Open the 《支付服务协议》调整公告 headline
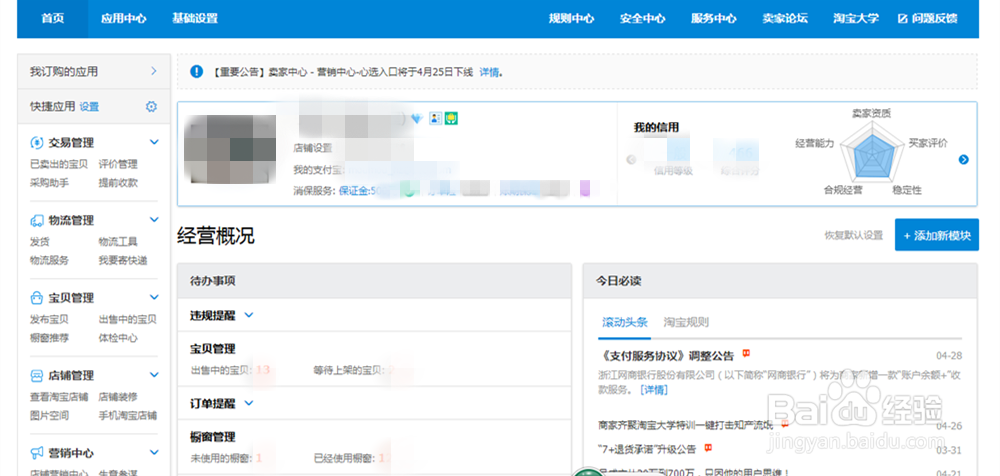The image size is (1000, 476). [668, 356]
